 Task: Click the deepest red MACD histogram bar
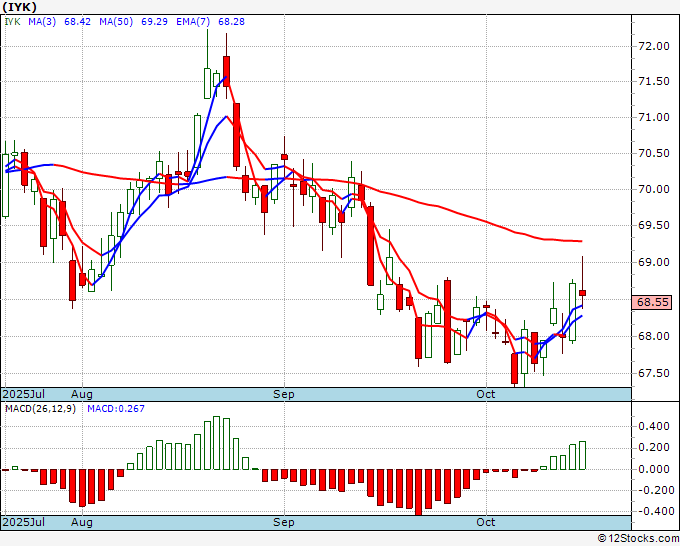[x=419, y=492]
